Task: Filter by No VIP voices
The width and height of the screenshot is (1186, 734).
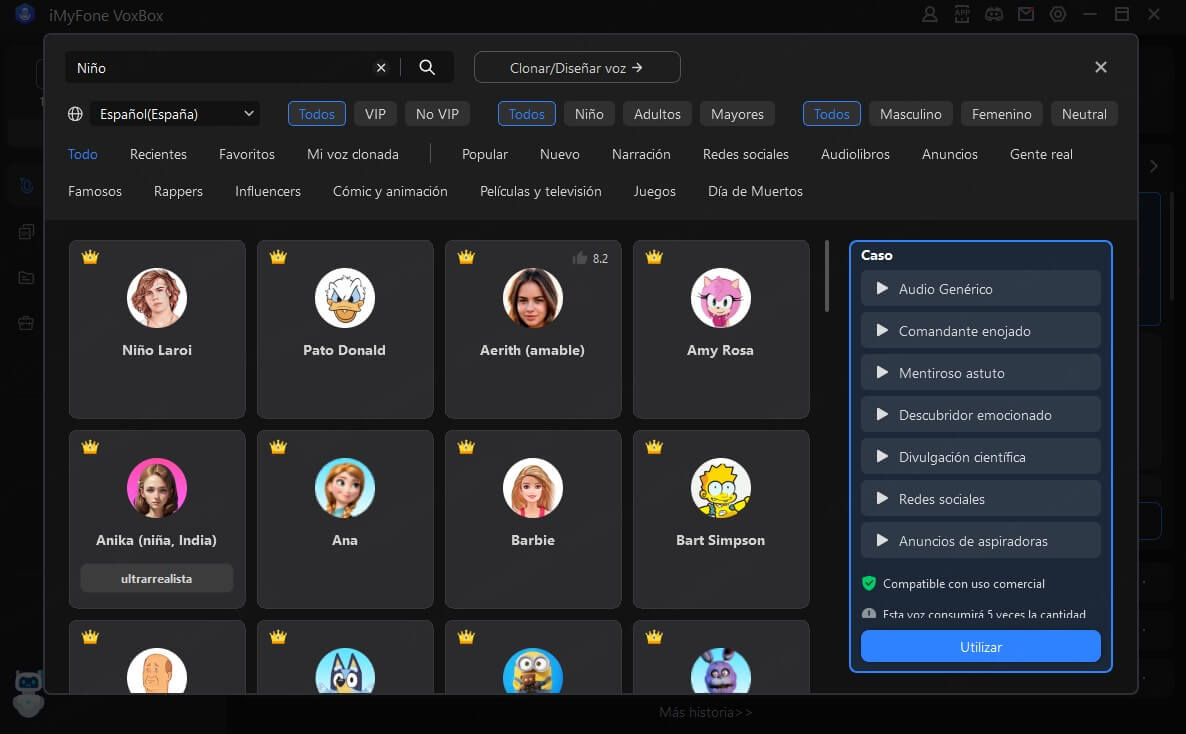Action: tap(437, 114)
